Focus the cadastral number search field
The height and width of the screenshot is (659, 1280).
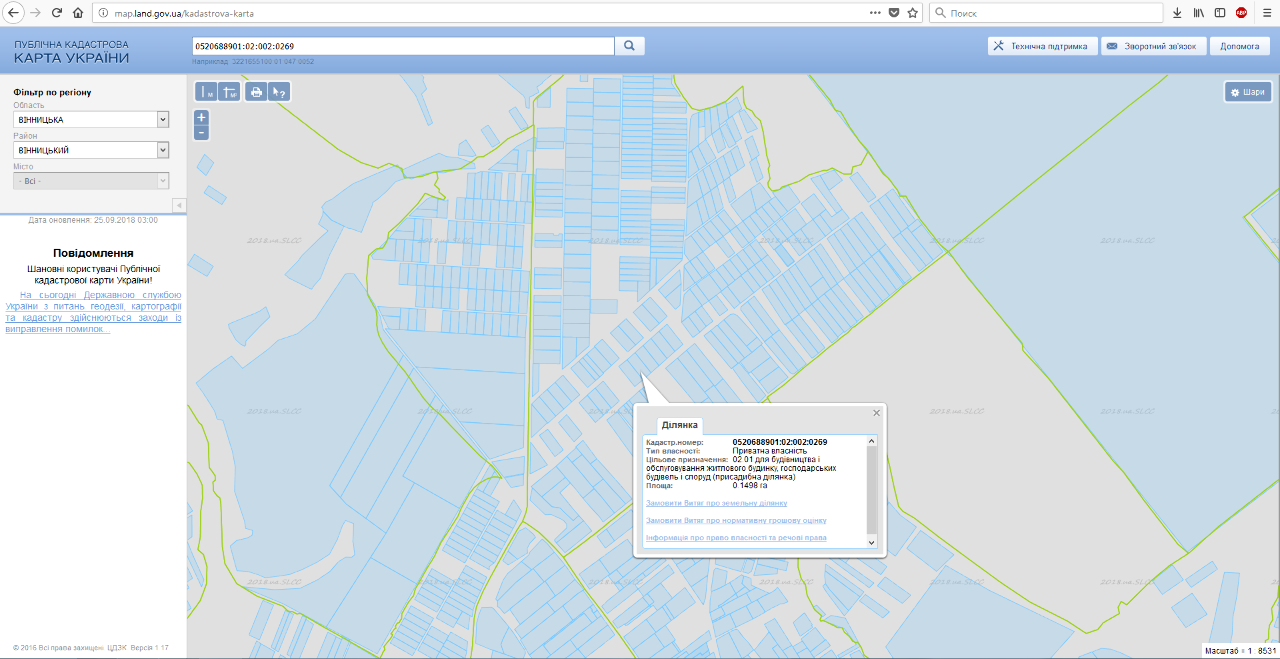click(402, 46)
